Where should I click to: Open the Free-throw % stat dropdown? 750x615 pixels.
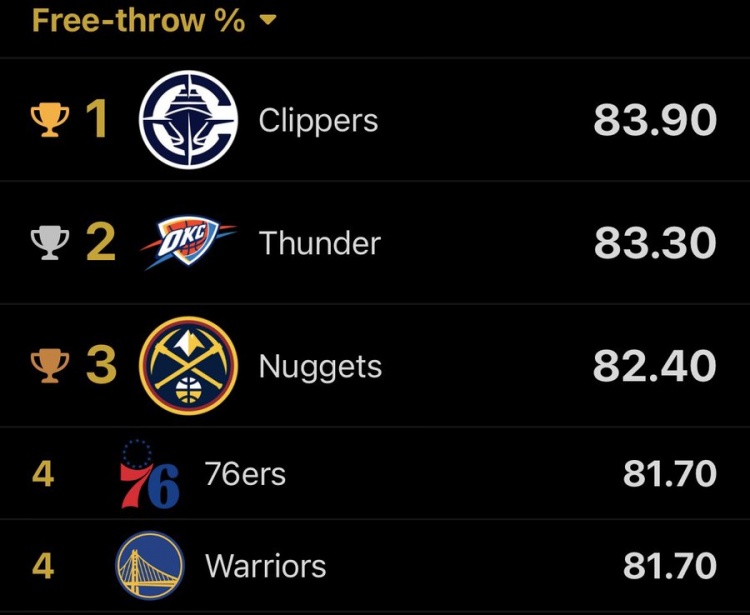[138, 20]
